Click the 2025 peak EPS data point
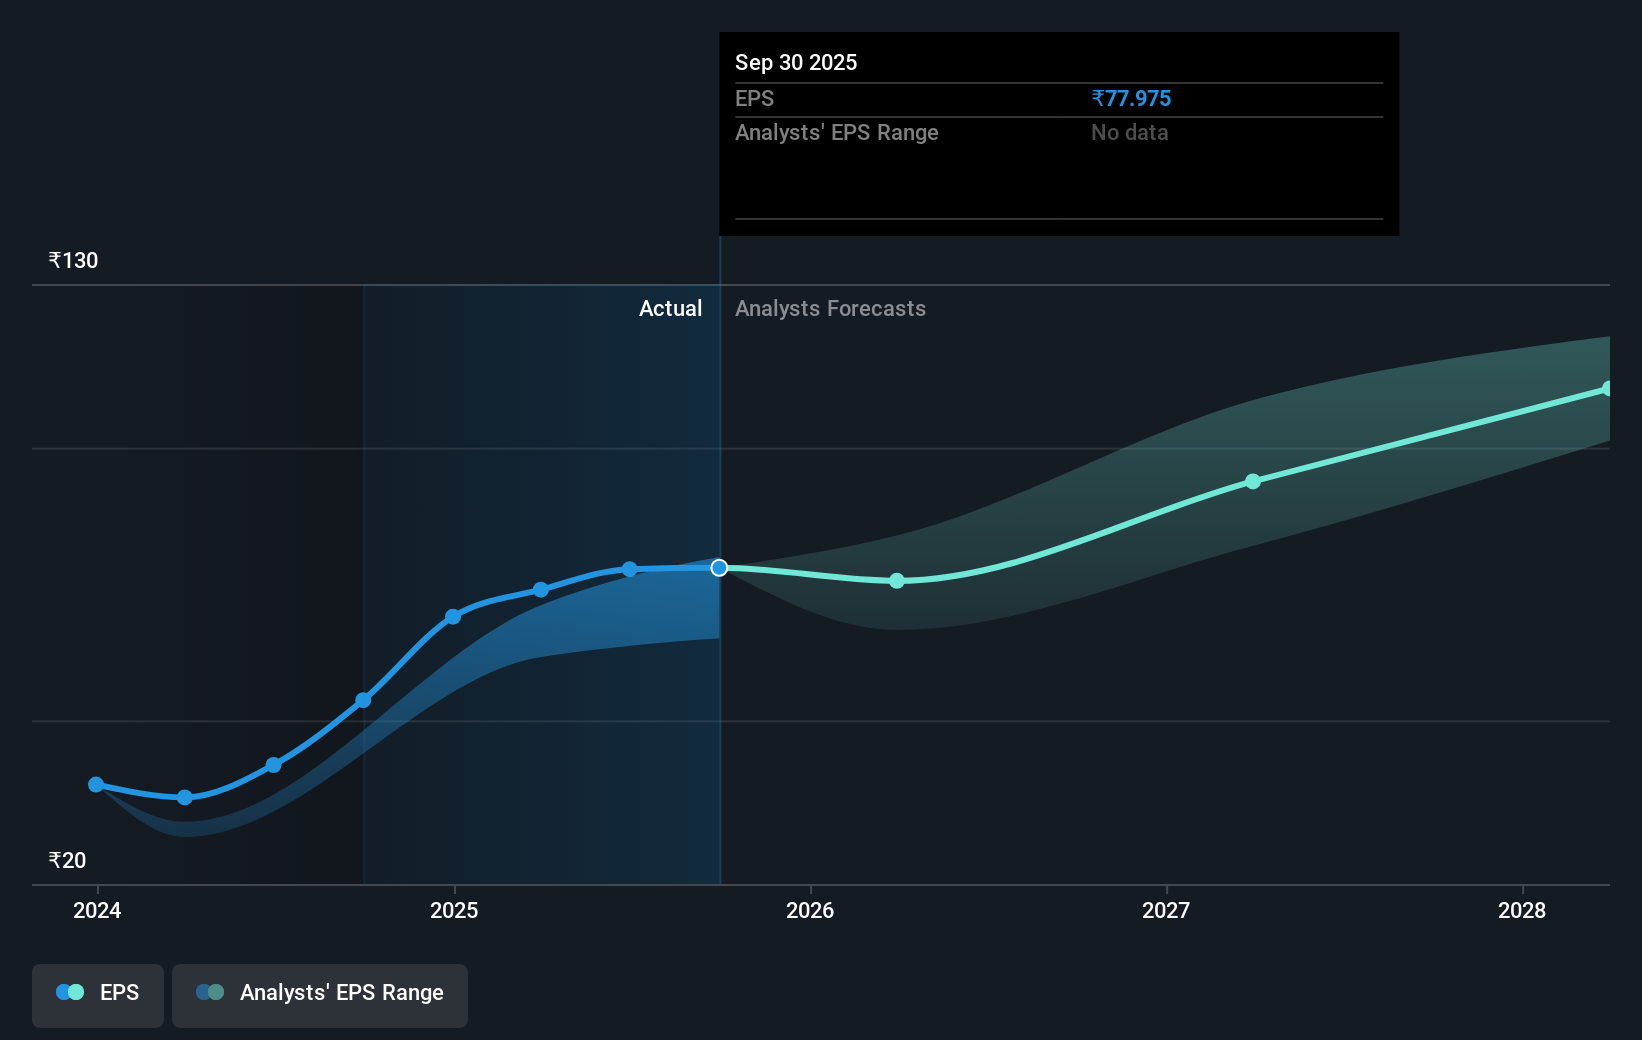The image size is (1642, 1040). click(628, 569)
